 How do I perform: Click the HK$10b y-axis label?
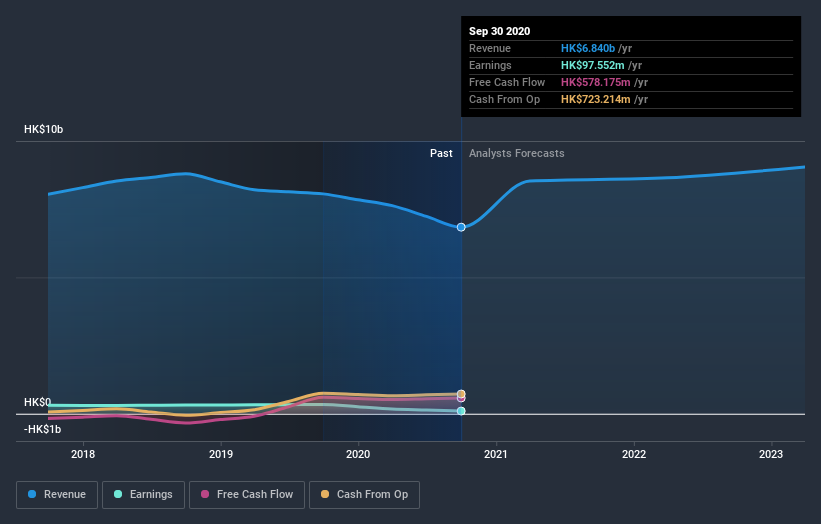[x=43, y=129]
